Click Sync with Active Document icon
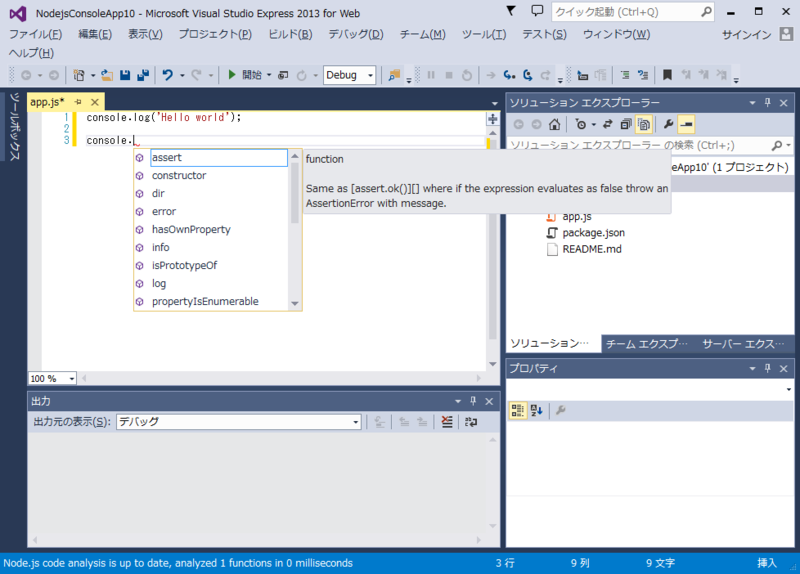This screenshot has width=800, height=574. [x=608, y=124]
